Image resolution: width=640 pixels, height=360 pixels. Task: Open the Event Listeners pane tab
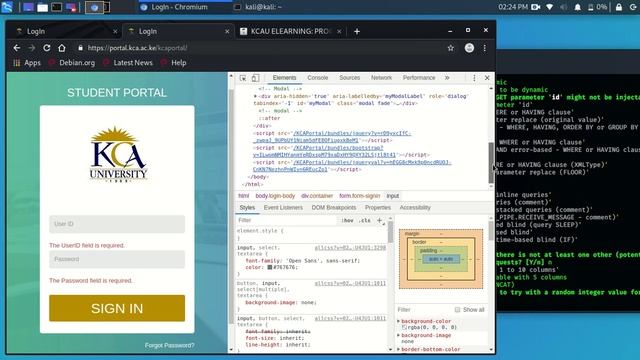[283, 208]
